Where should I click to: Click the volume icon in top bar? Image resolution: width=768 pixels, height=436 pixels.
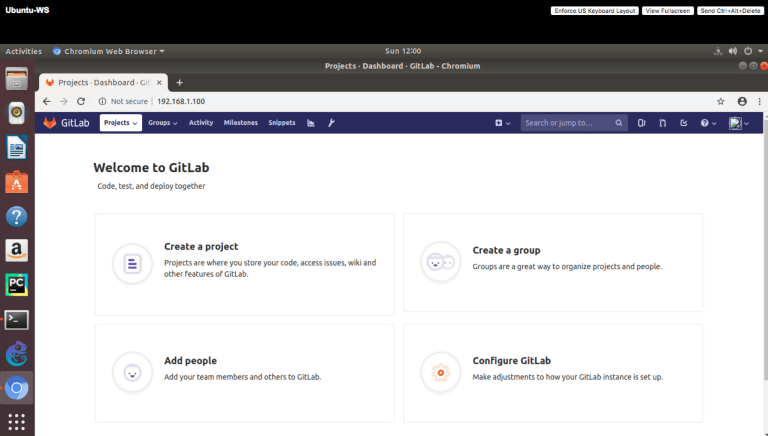pyautogui.click(x=733, y=51)
